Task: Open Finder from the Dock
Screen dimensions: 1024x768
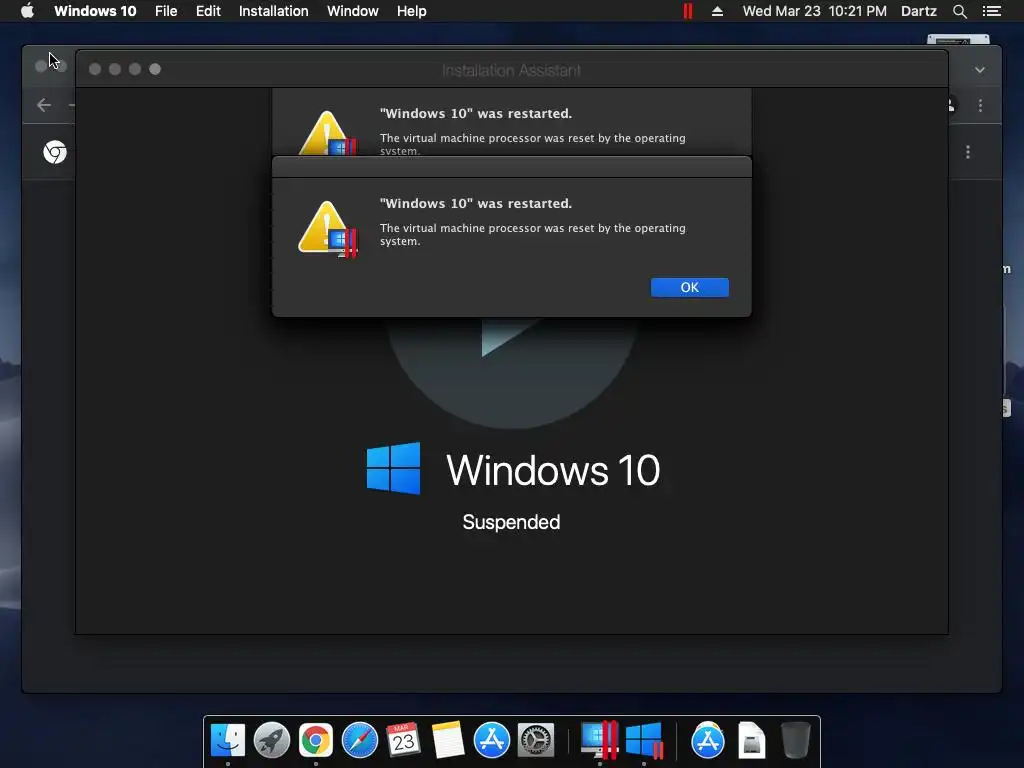Action: coord(228,741)
